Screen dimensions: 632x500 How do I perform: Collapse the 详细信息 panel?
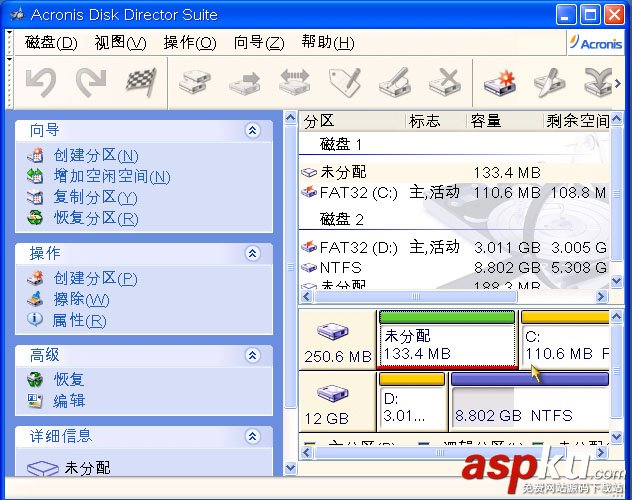point(252,436)
